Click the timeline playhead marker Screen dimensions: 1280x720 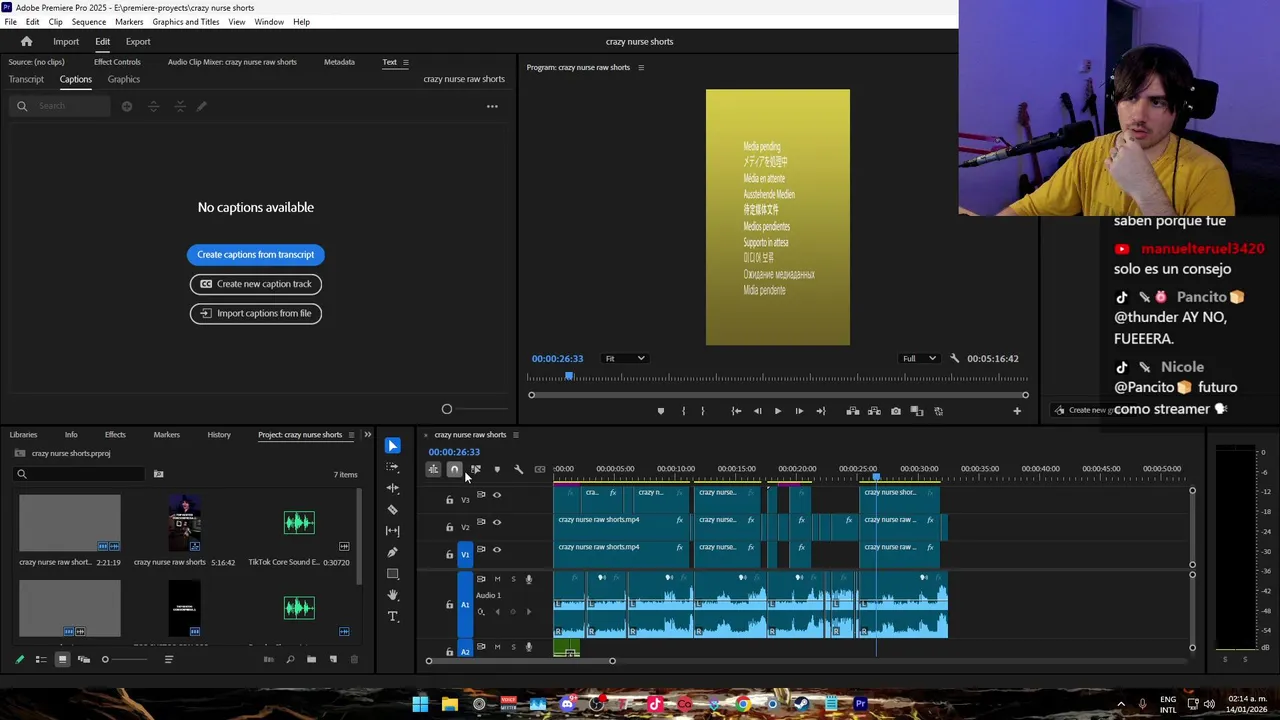click(877, 477)
